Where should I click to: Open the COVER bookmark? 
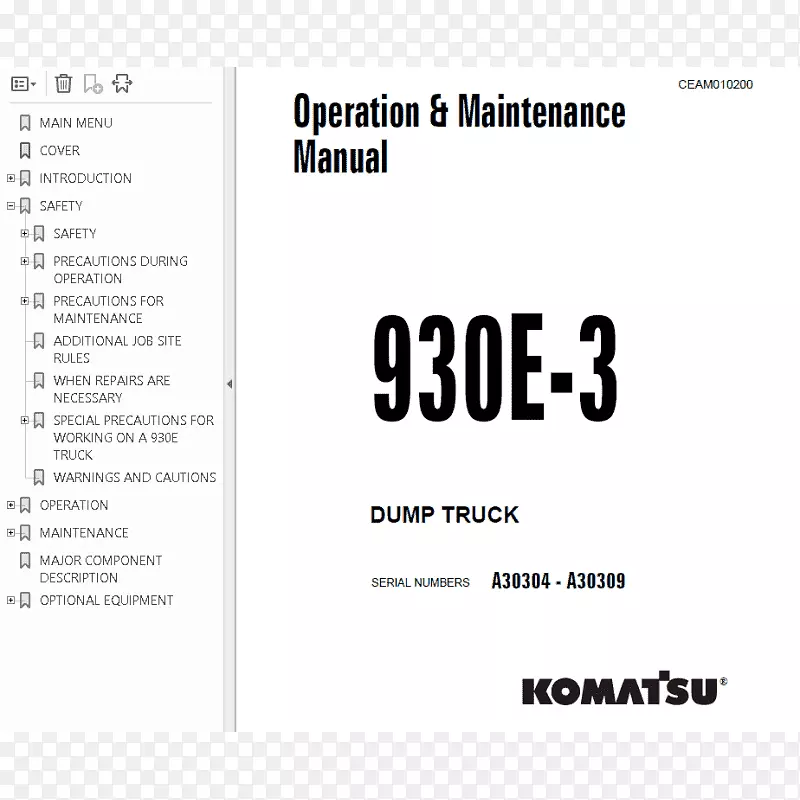click(60, 151)
